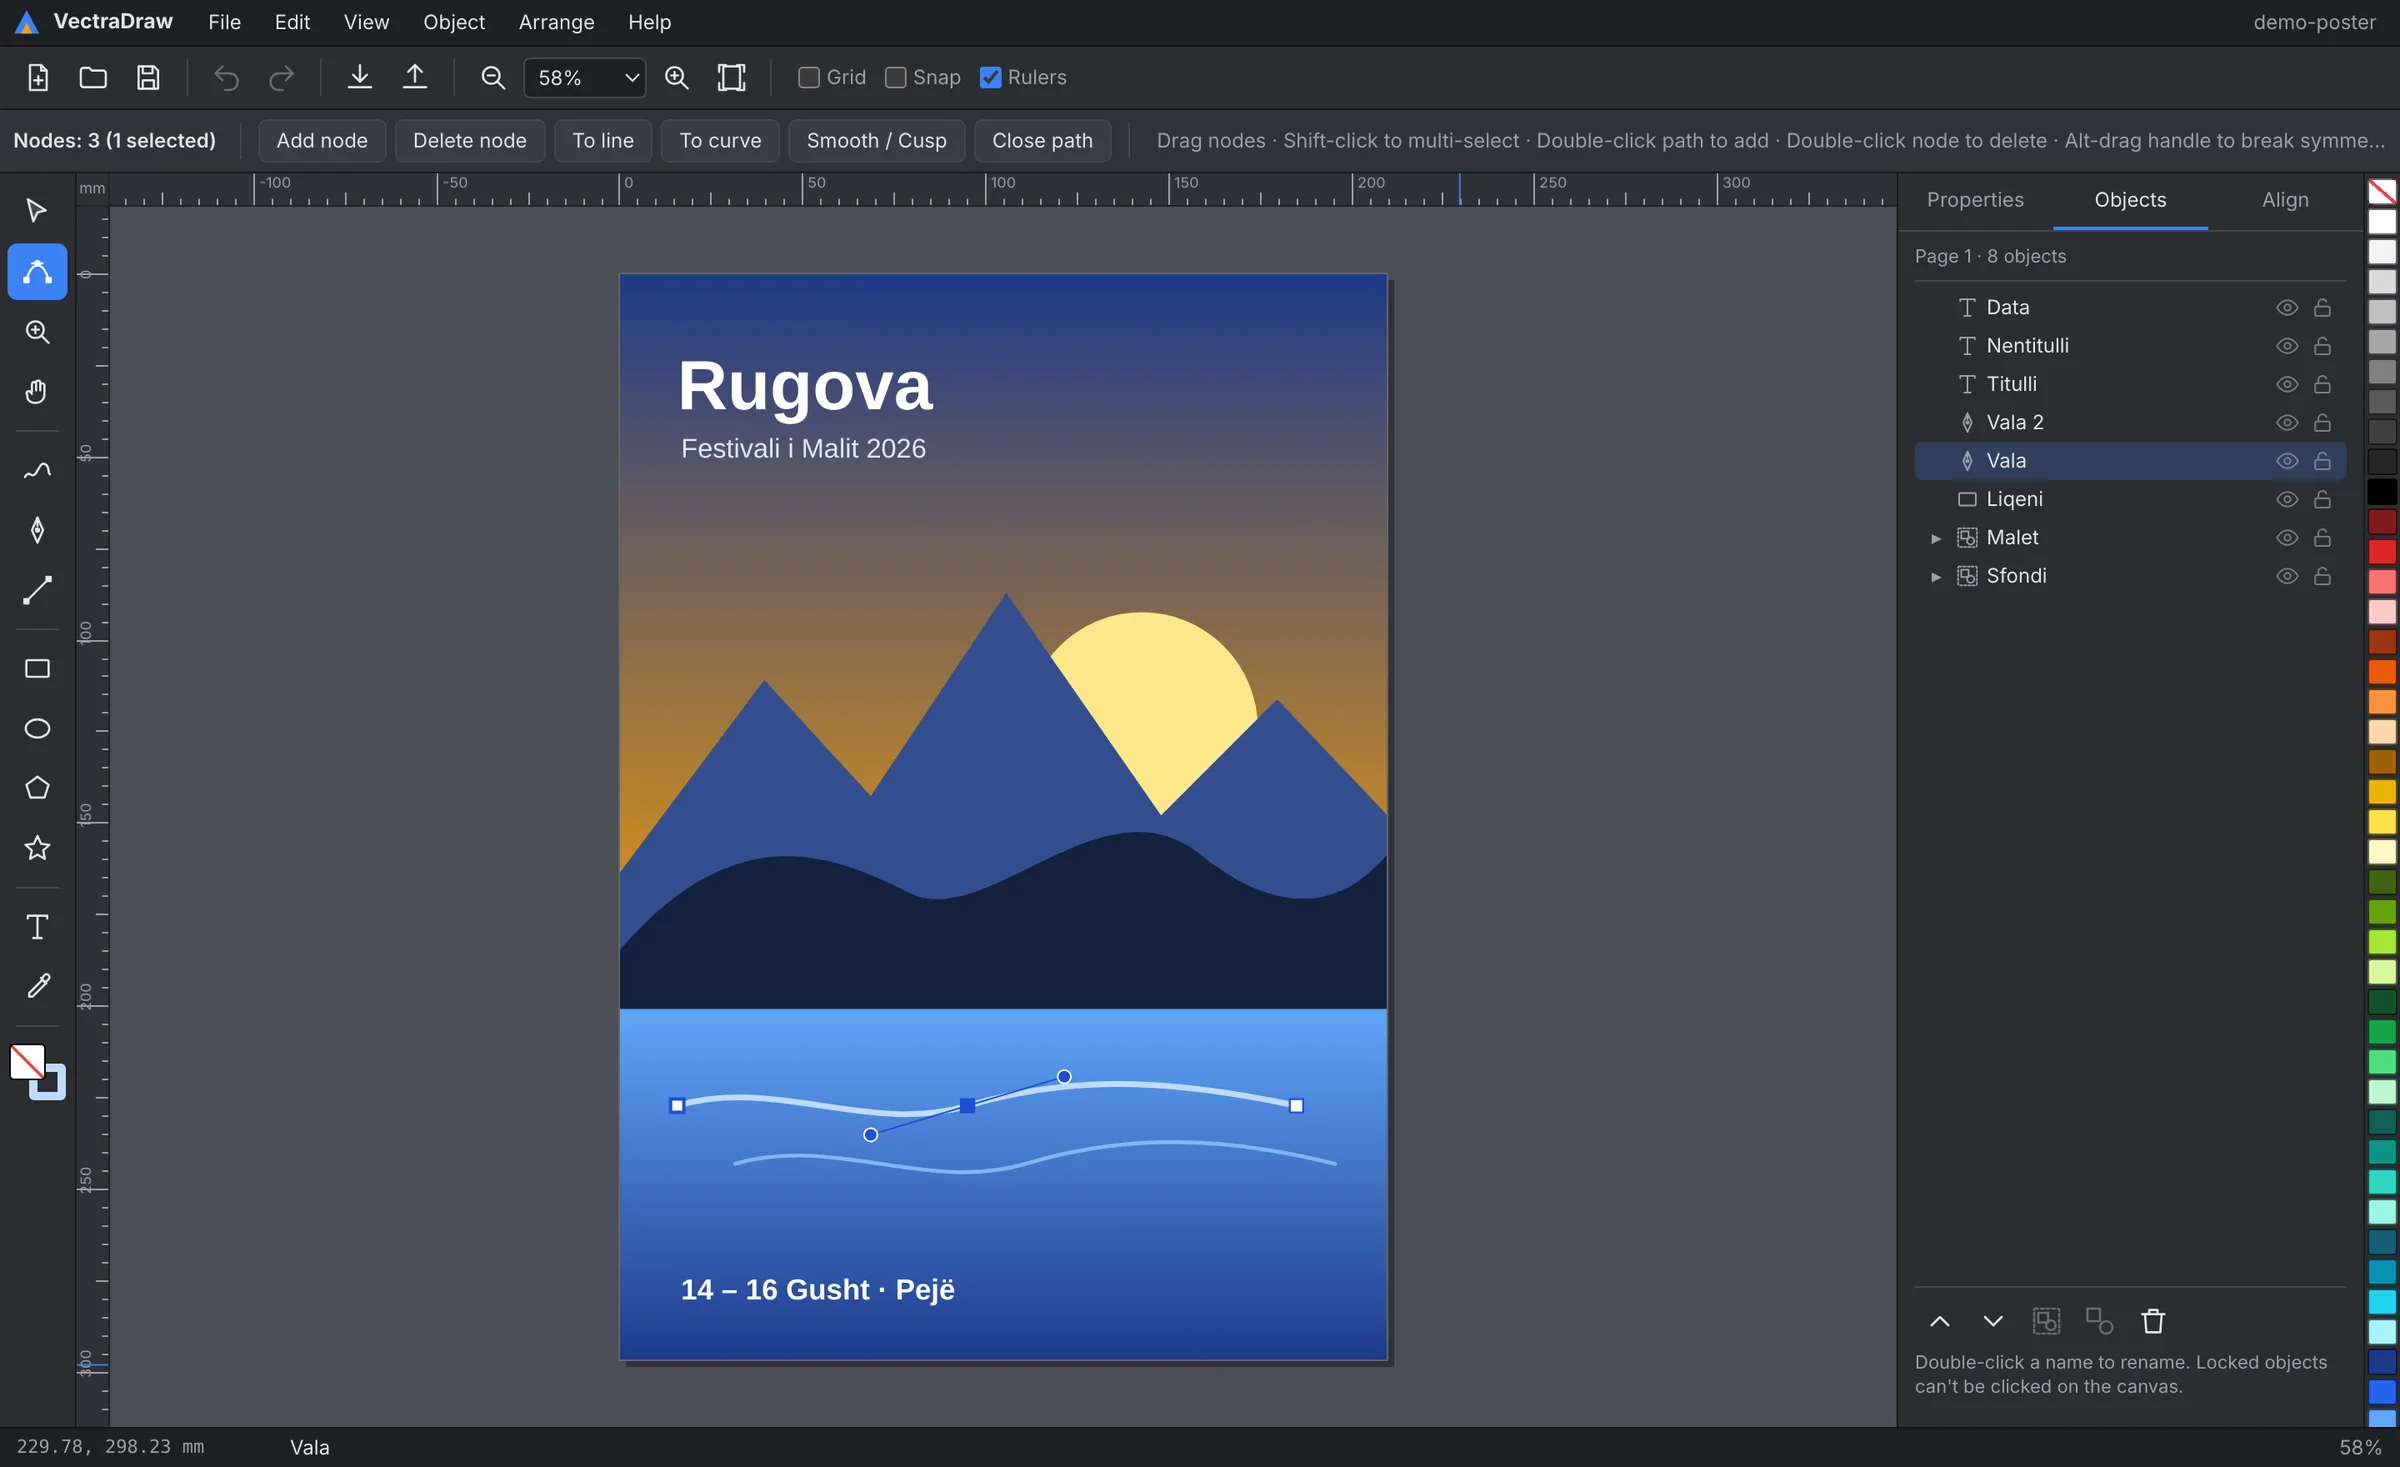
Task: Select the Line tool
Action: [x=37, y=590]
